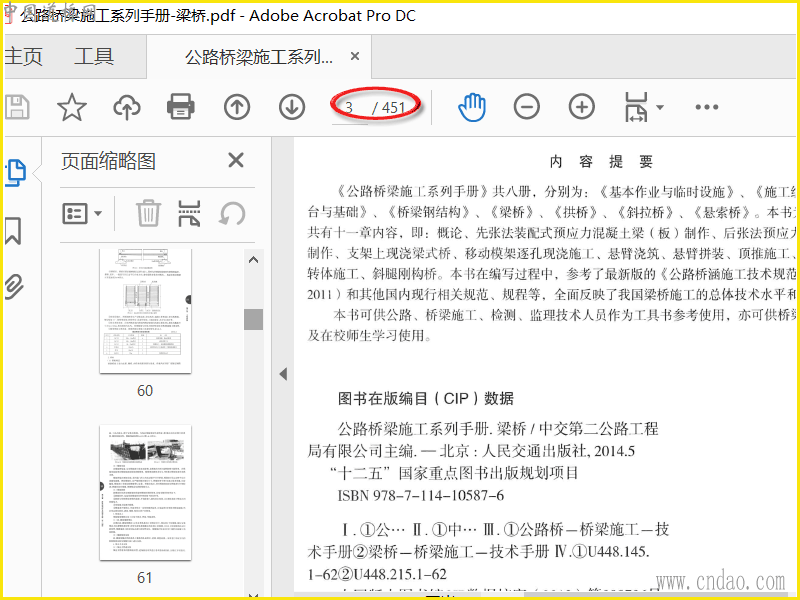800x600 pixels.
Task: Zoom in with the plus icon
Action: coord(582,107)
